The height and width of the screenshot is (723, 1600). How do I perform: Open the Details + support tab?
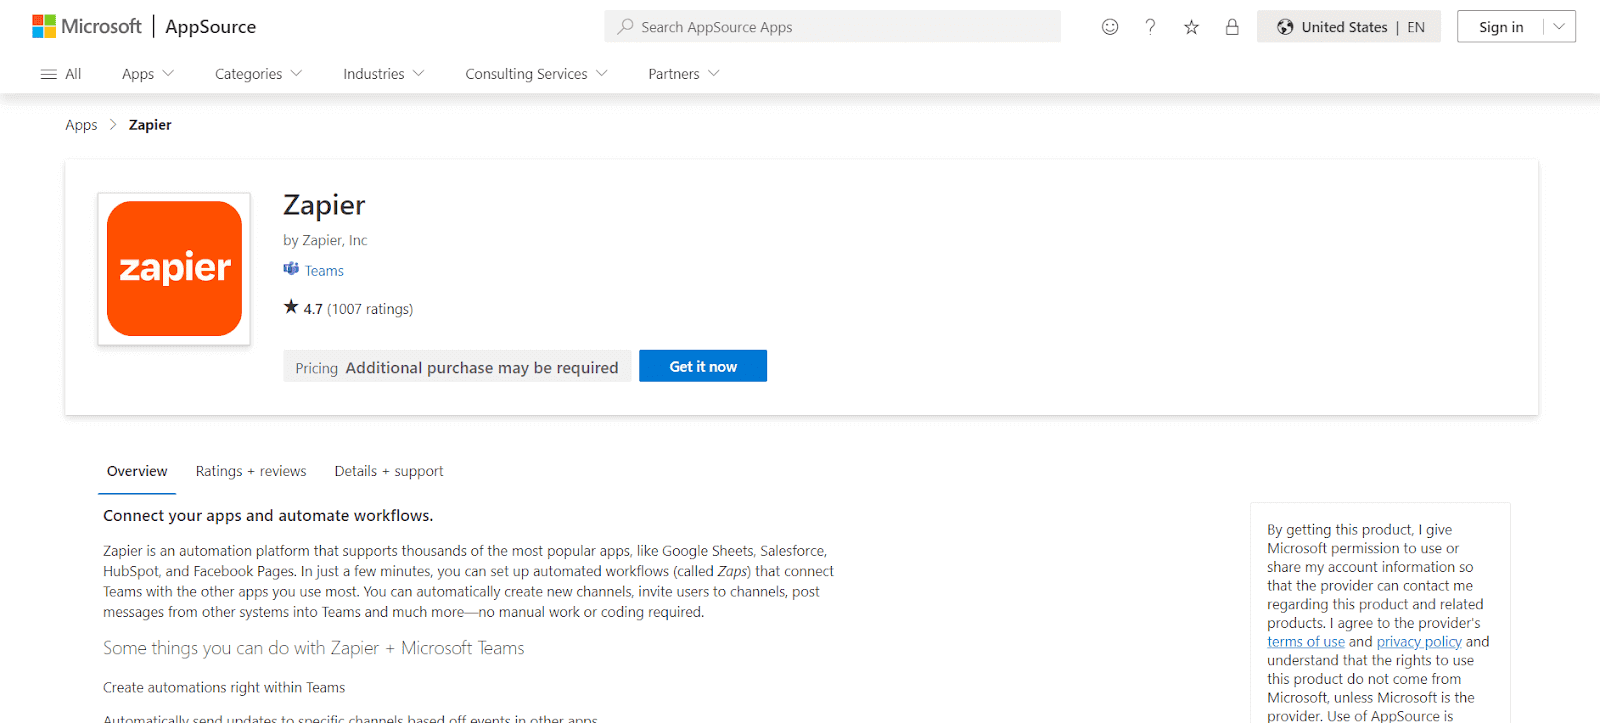tap(389, 471)
